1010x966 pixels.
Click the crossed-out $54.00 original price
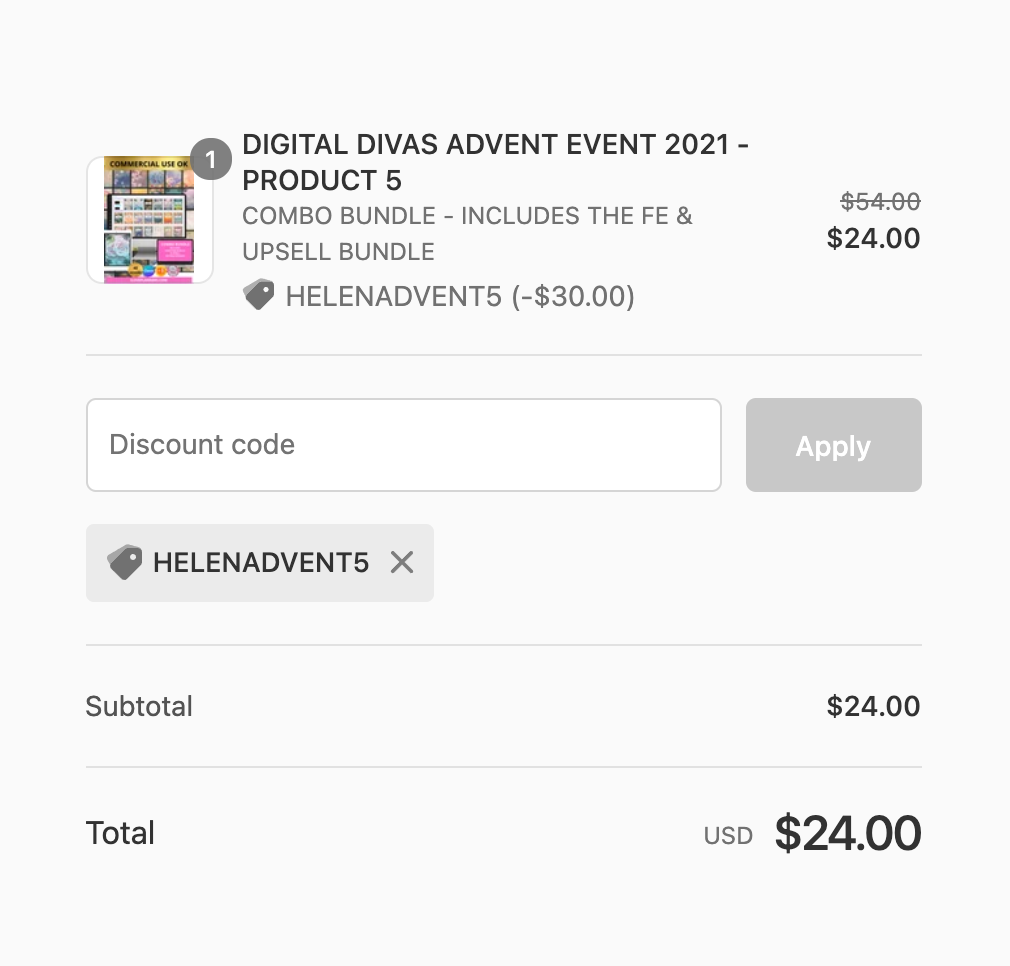coord(879,202)
